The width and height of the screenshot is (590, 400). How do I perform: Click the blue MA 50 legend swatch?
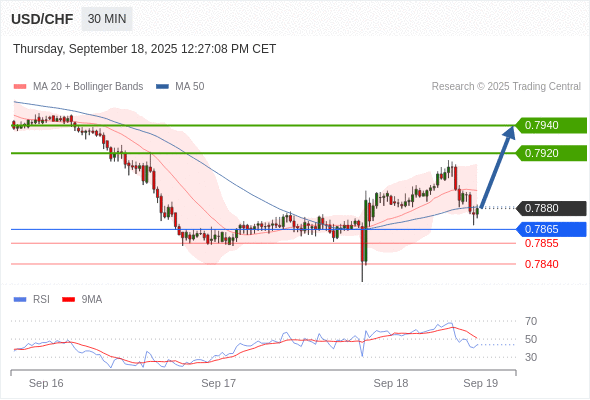[162, 87]
